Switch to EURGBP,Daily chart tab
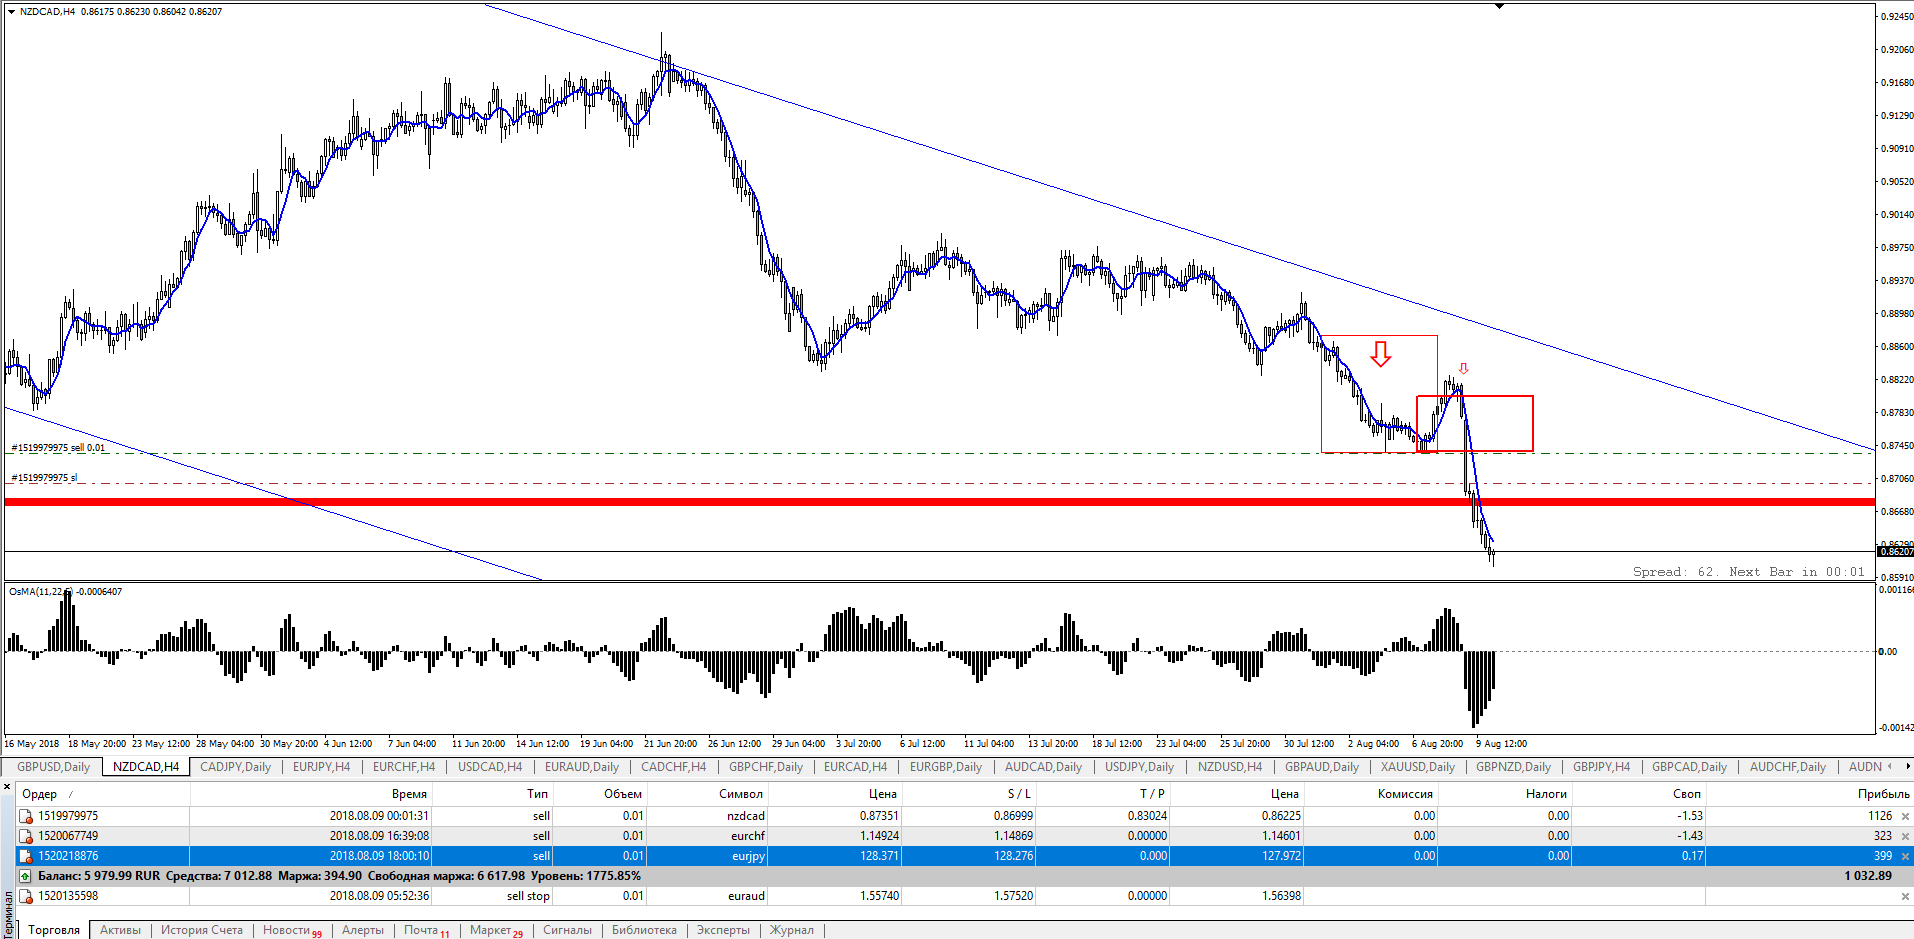The image size is (1914, 939). 946,767
